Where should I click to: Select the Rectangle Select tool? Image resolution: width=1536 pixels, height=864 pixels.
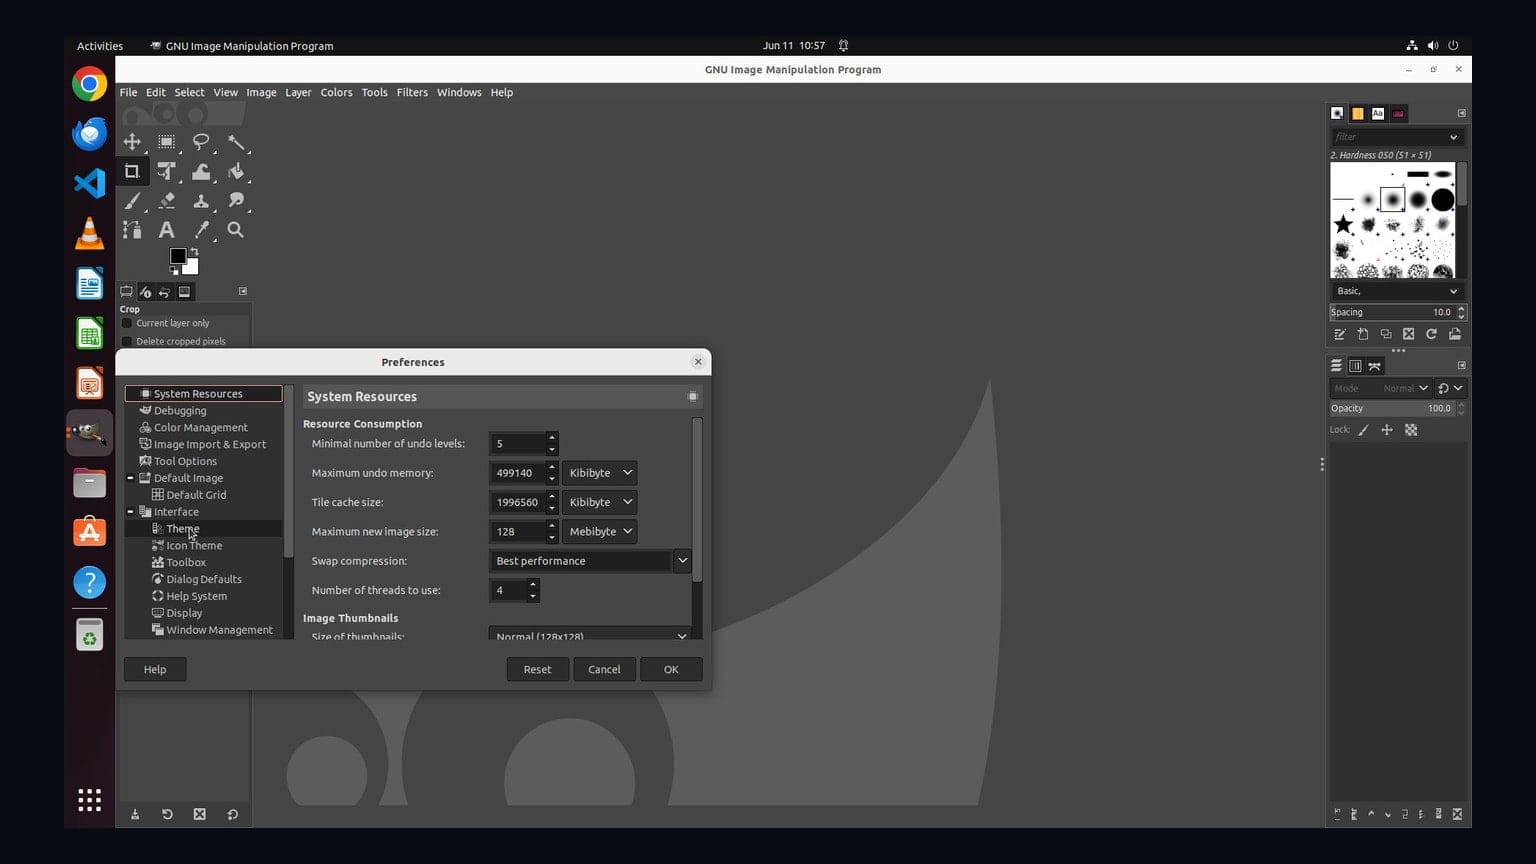point(167,142)
